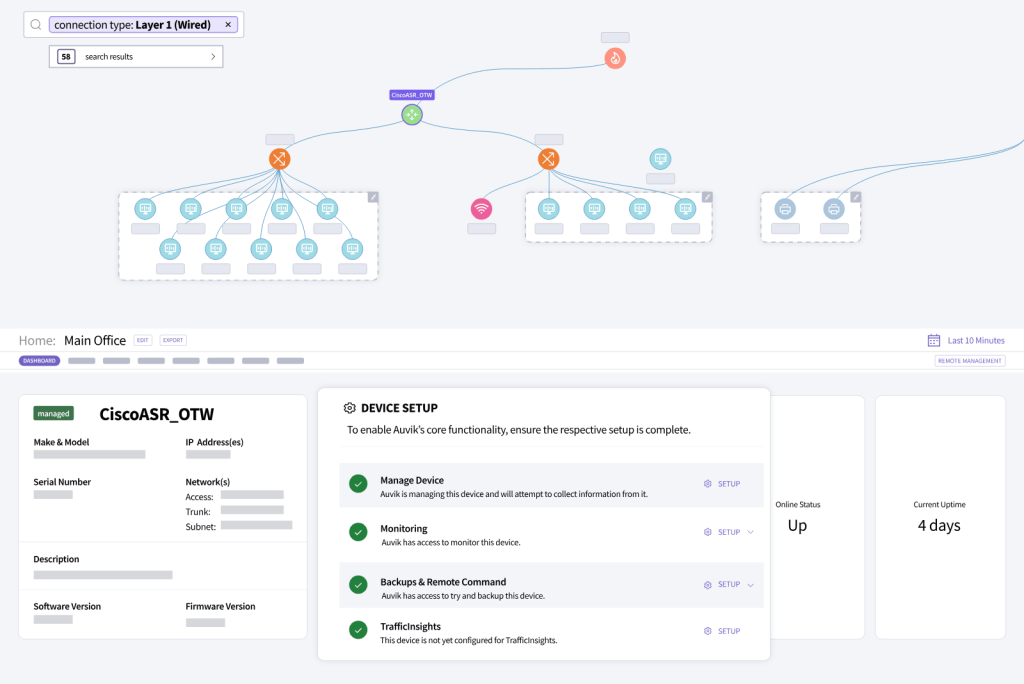Viewport: 1024px width, 684px height.
Task: Click the Software Version label
Action: [67, 606]
